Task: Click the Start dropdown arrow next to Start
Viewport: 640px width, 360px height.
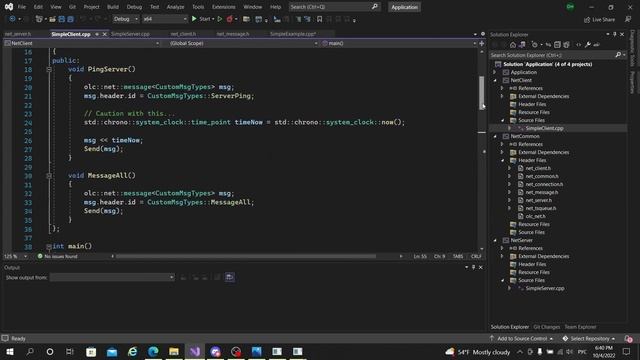Action: tap(213, 19)
